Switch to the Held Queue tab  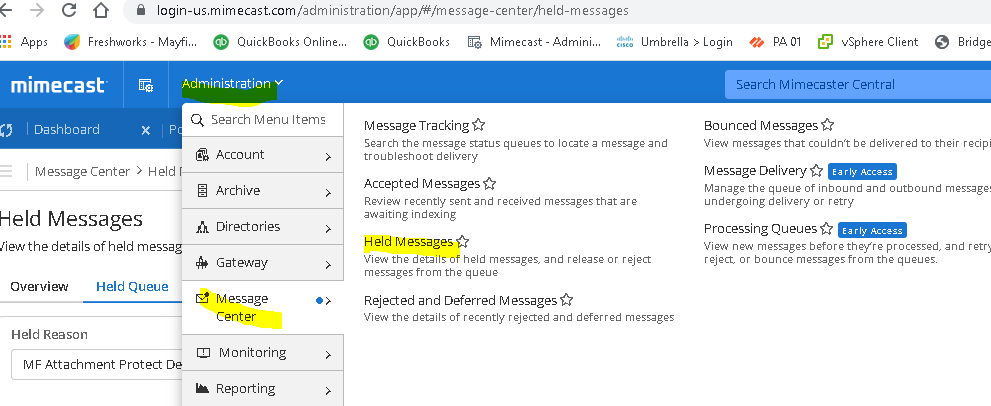(x=132, y=286)
